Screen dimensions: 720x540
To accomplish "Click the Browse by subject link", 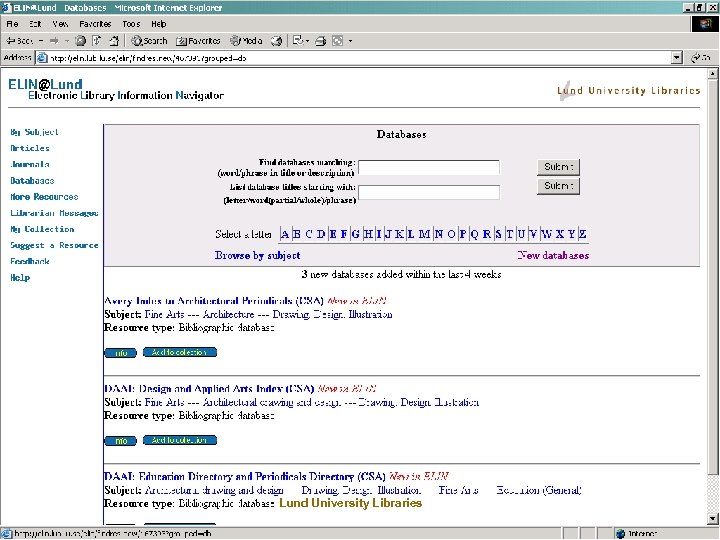I will click(257, 255).
